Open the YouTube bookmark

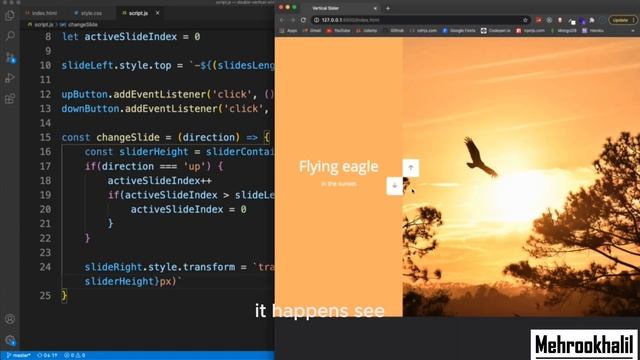(338, 31)
